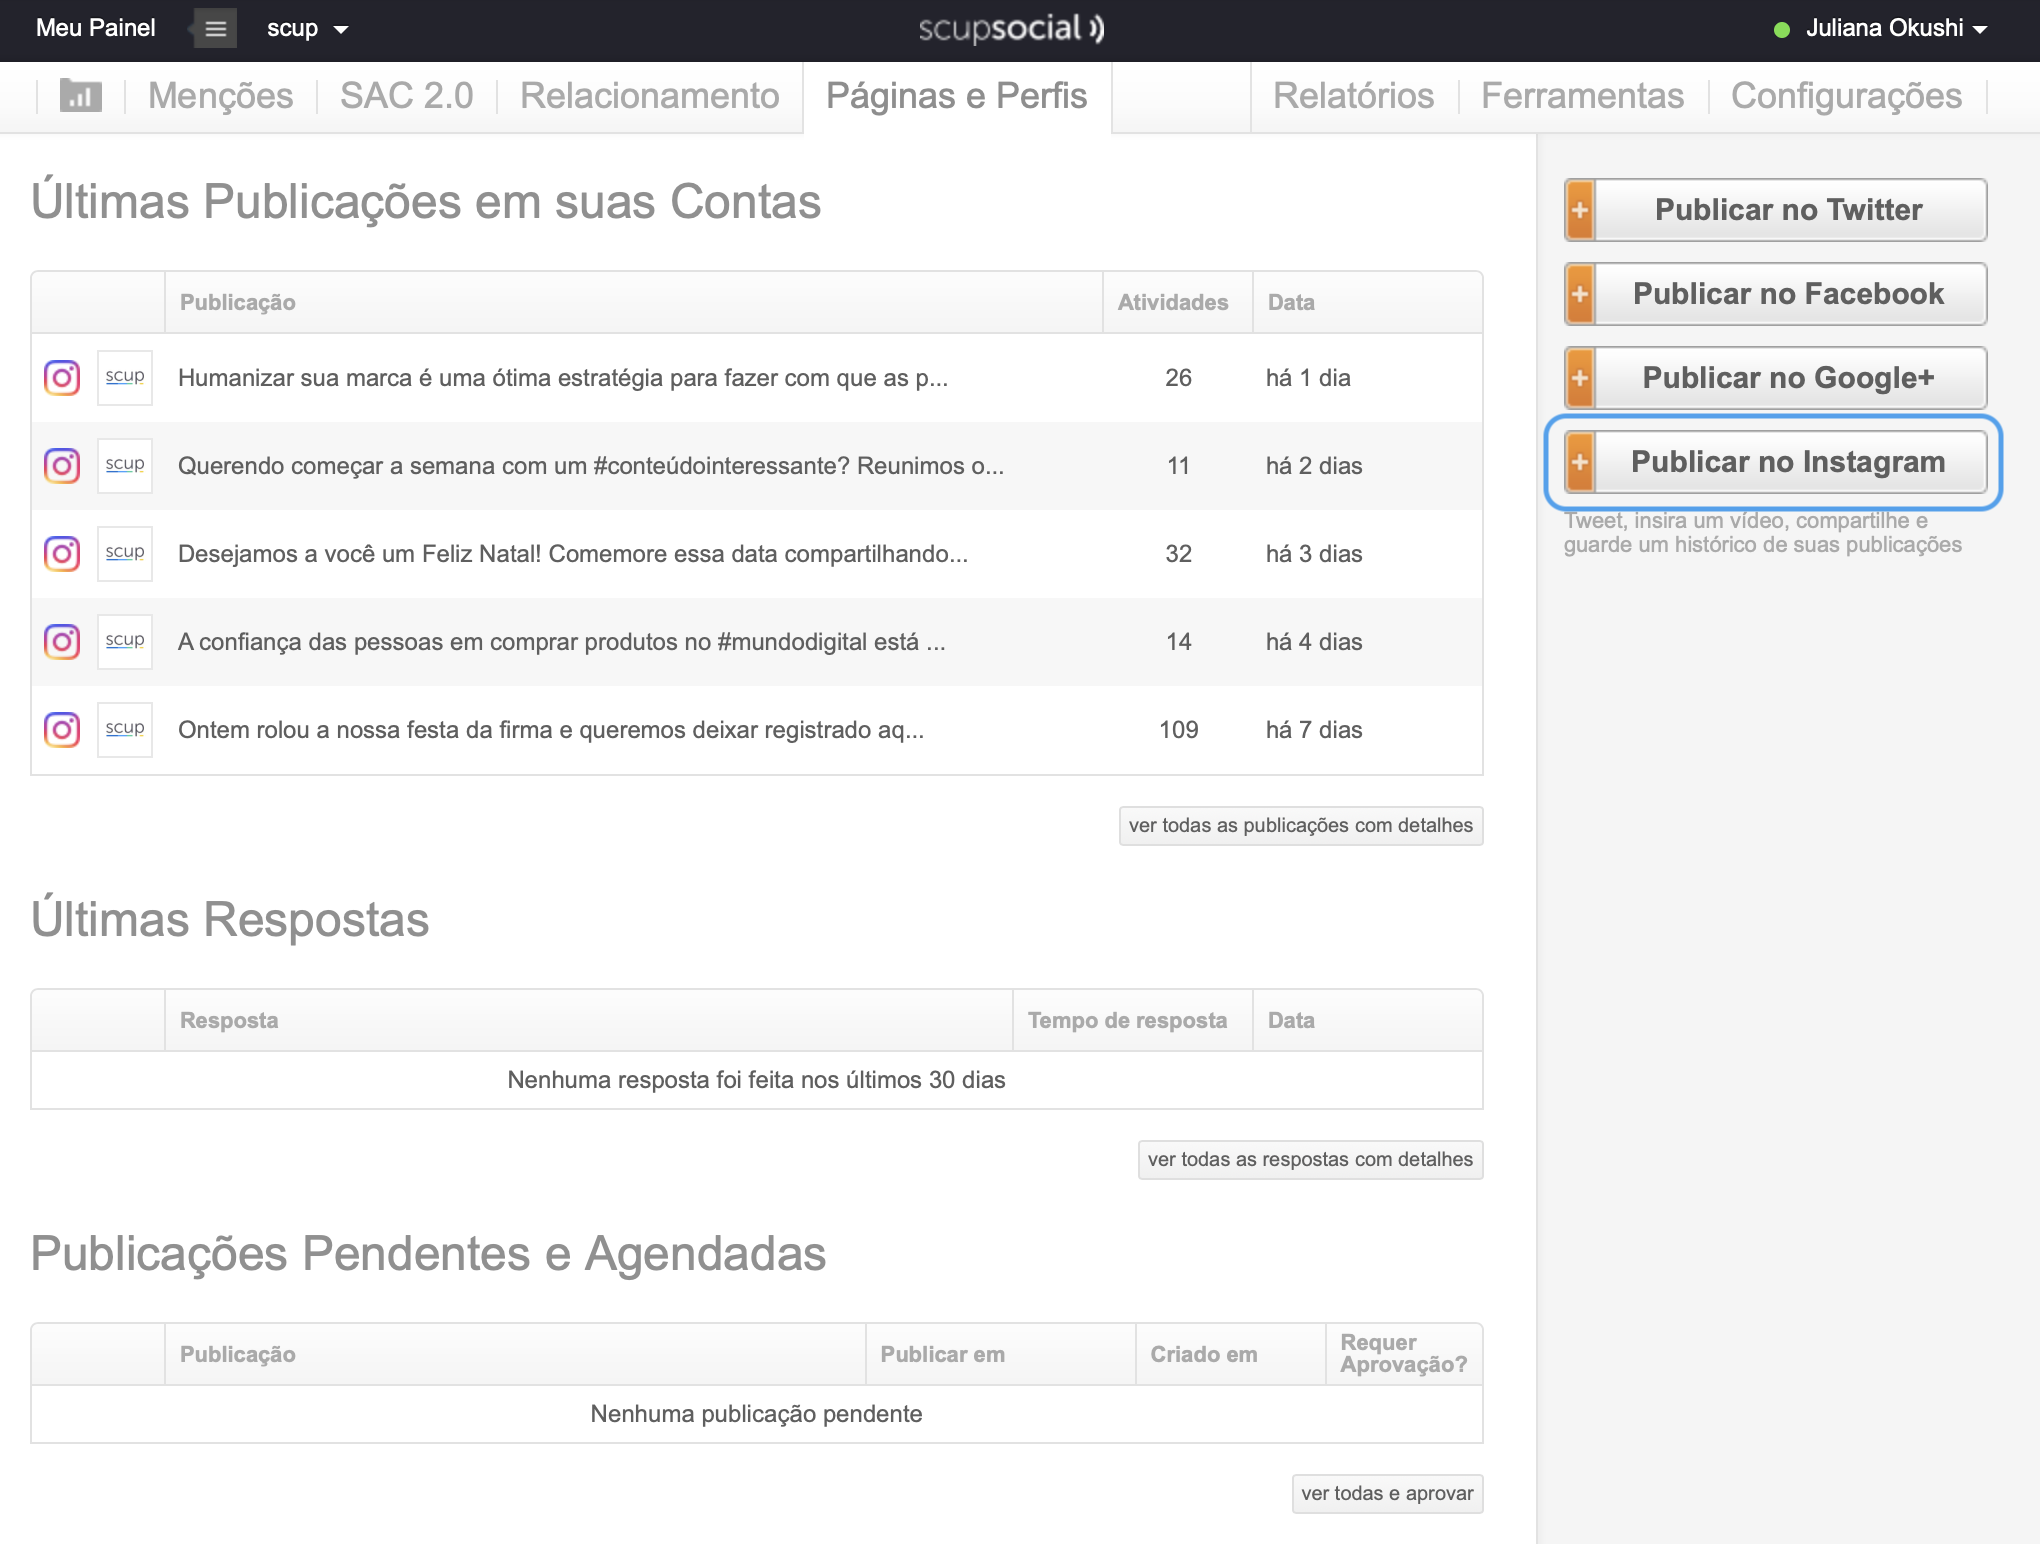
Task: Click 'Nenhuma resposta foi feita nos últimos 30 dias'
Action: pos(756,1080)
